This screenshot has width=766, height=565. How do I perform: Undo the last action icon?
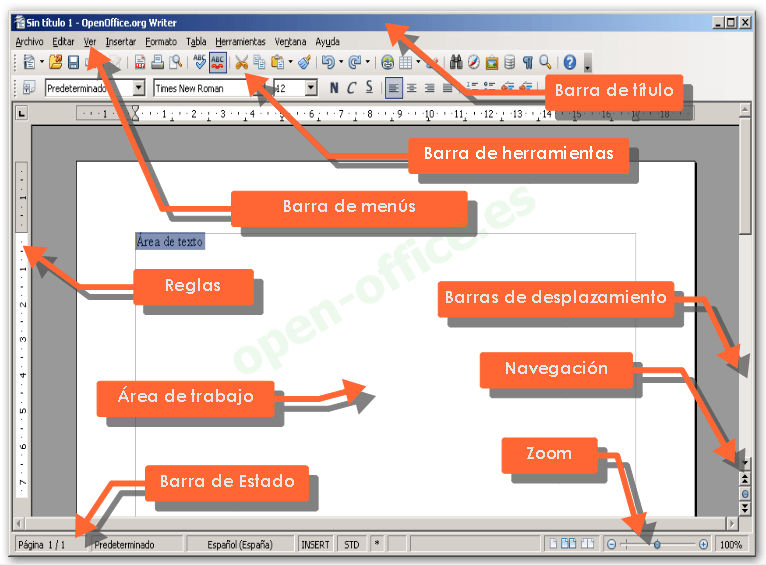tap(328, 62)
